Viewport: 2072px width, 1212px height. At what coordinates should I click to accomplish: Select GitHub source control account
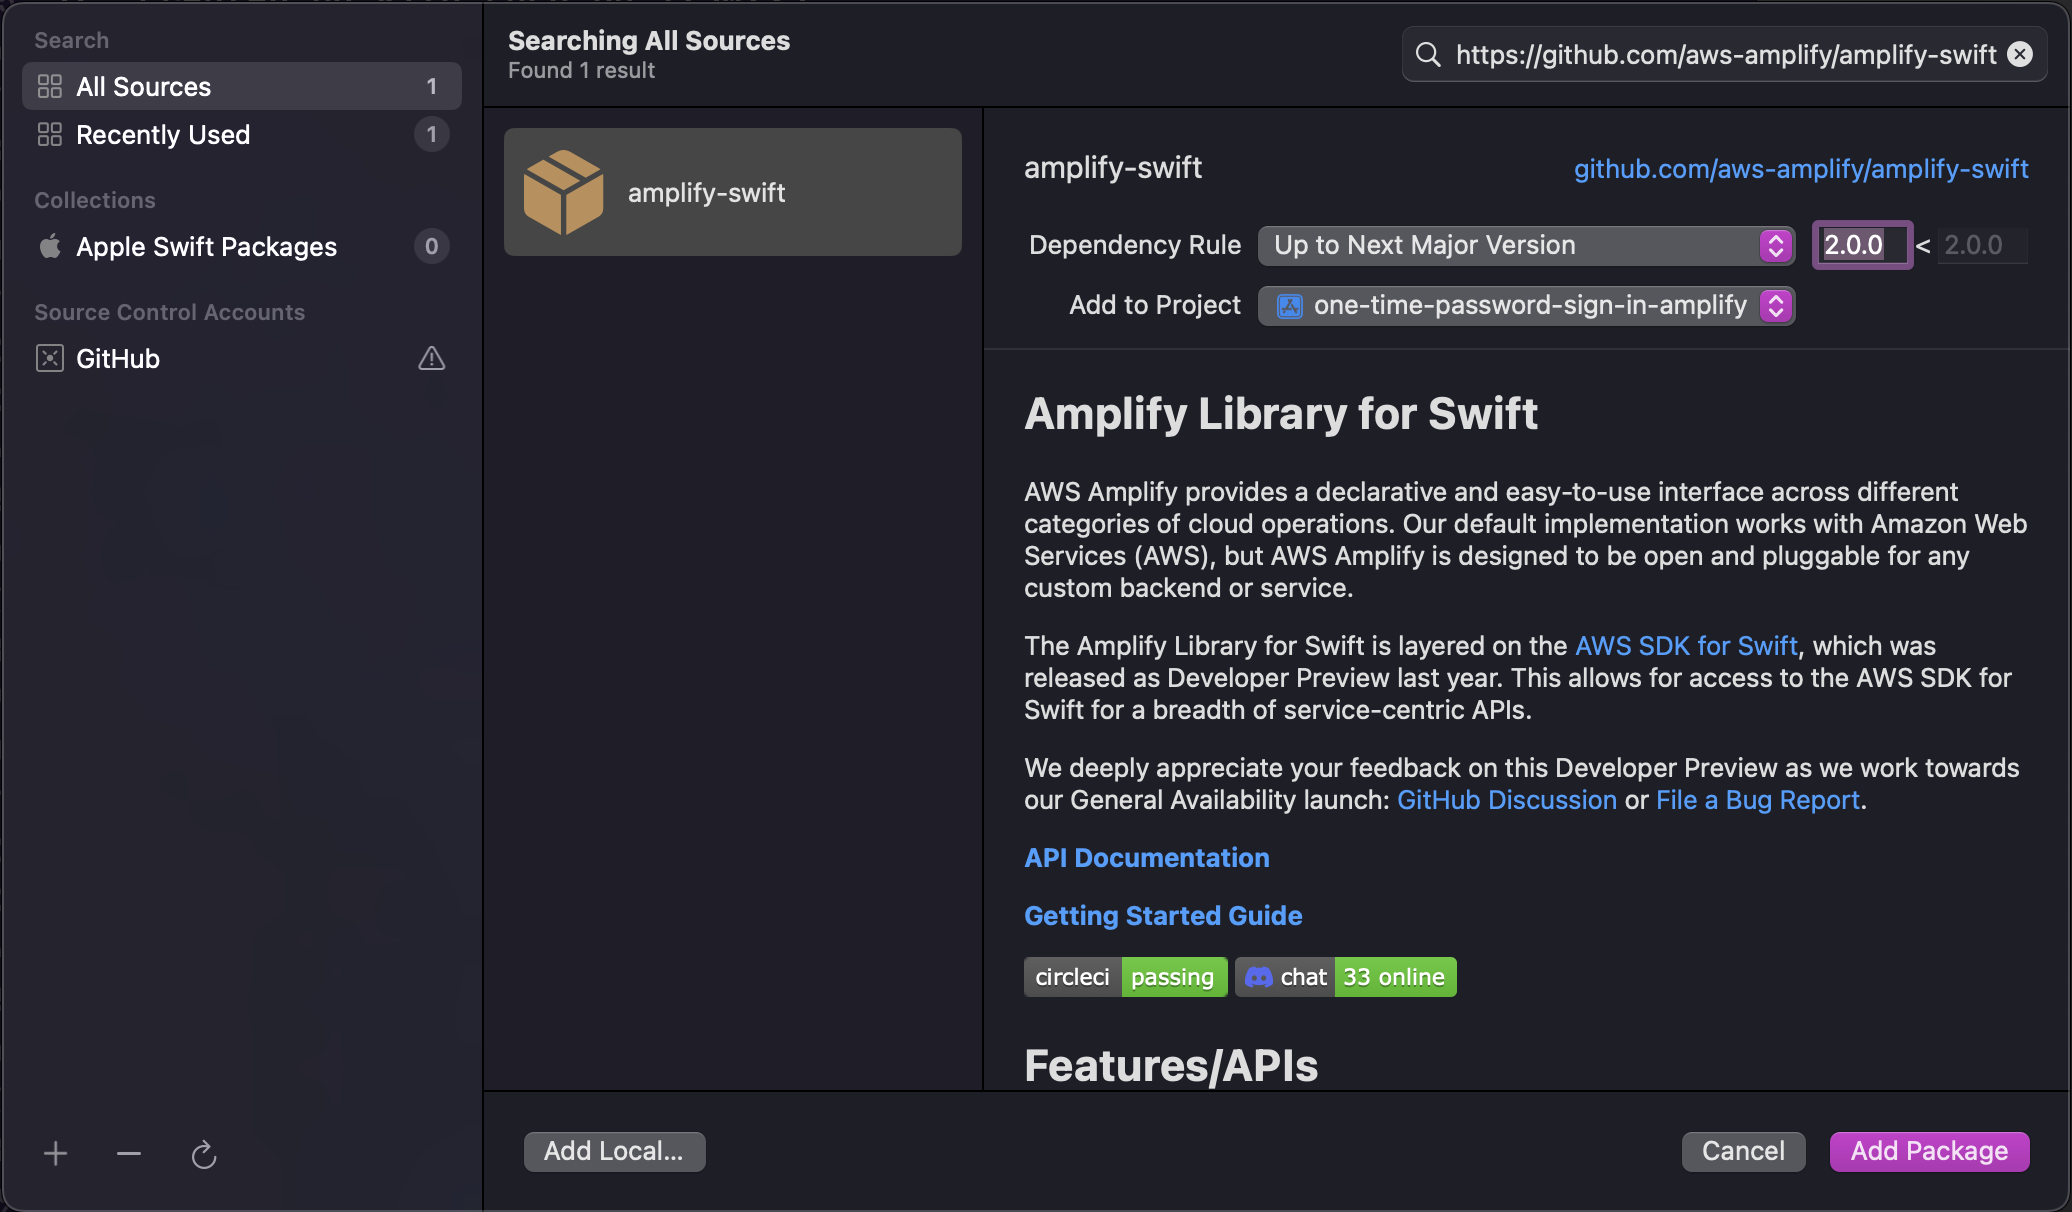(118, 359)
